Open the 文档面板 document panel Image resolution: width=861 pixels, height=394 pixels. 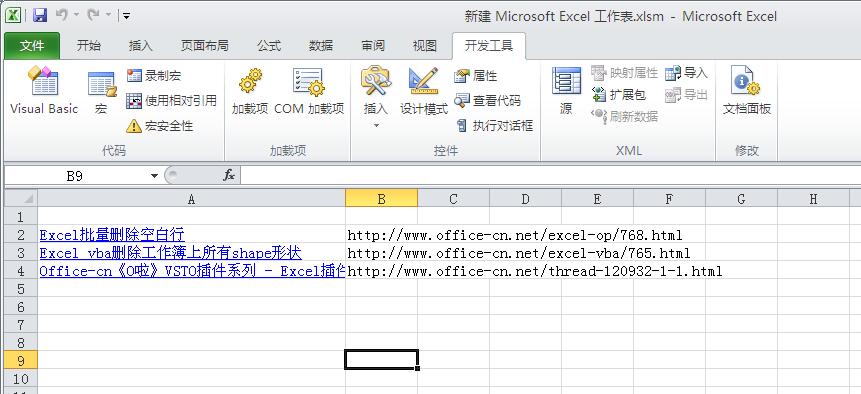click(746, 91)
